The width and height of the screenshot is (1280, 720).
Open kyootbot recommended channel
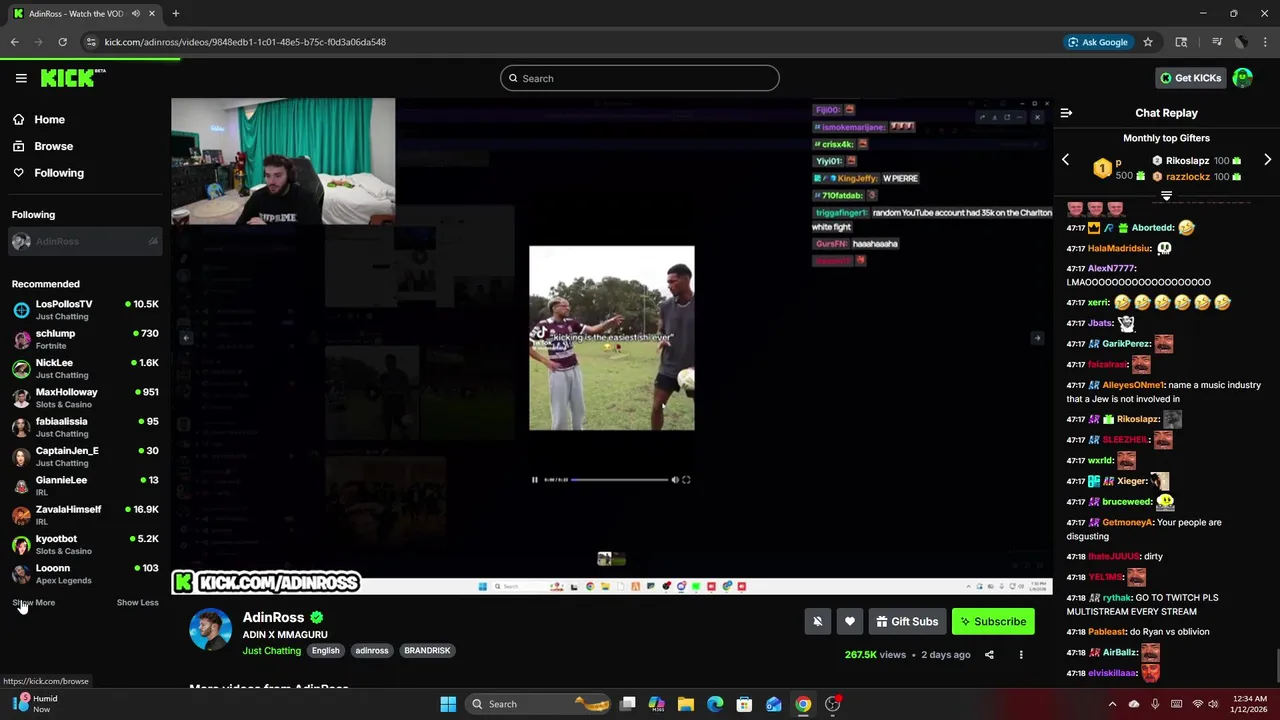tap(85, 544)
